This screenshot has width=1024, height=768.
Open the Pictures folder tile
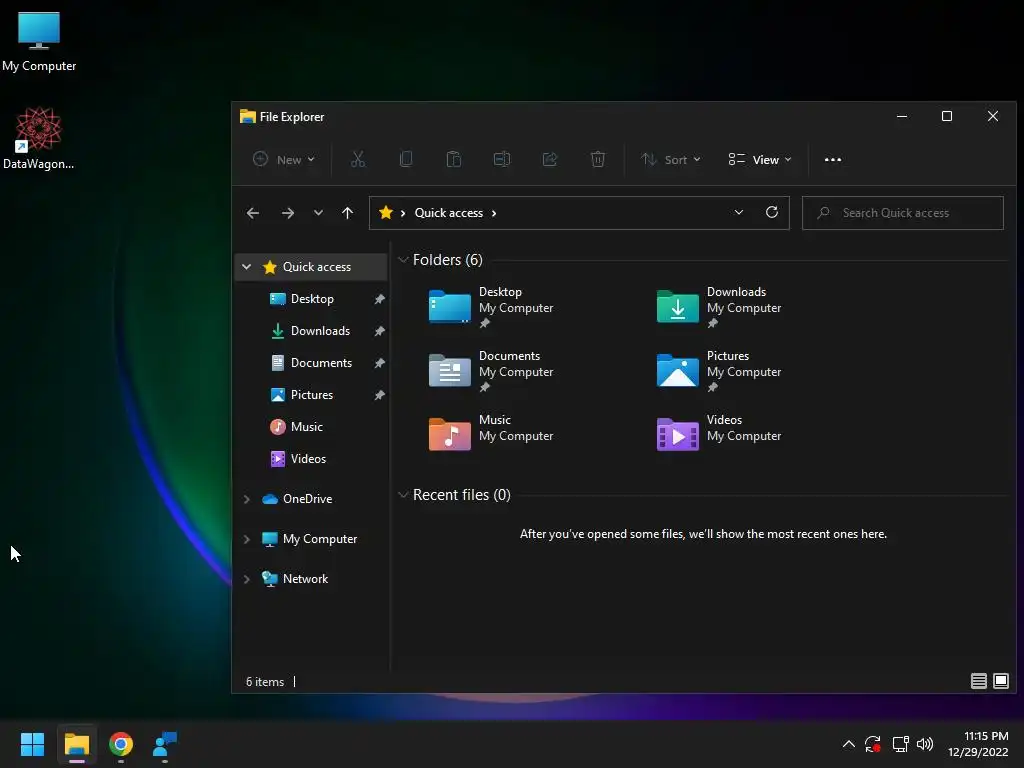(x=719, y=371)
